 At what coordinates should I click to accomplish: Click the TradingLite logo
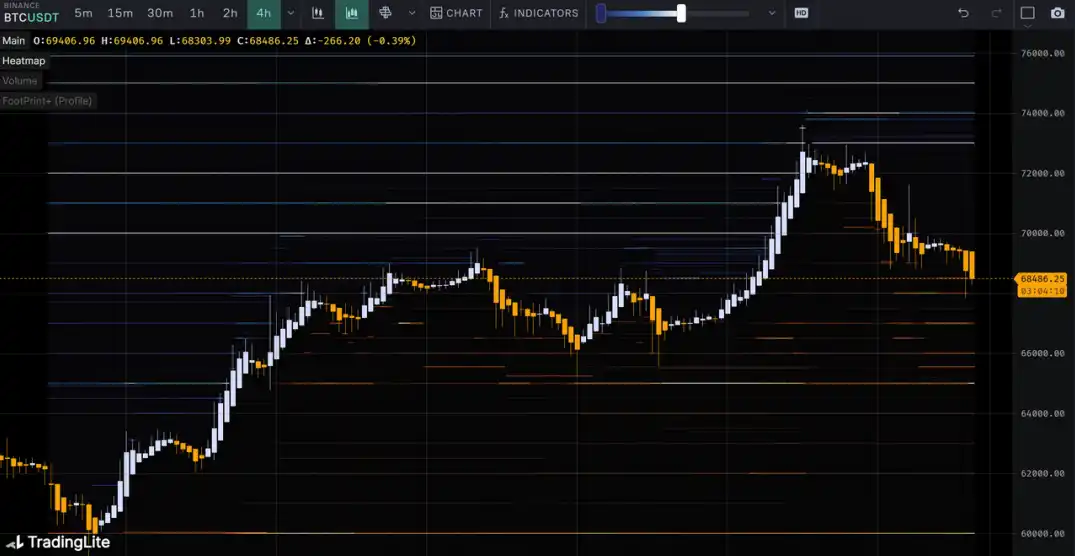57,542
